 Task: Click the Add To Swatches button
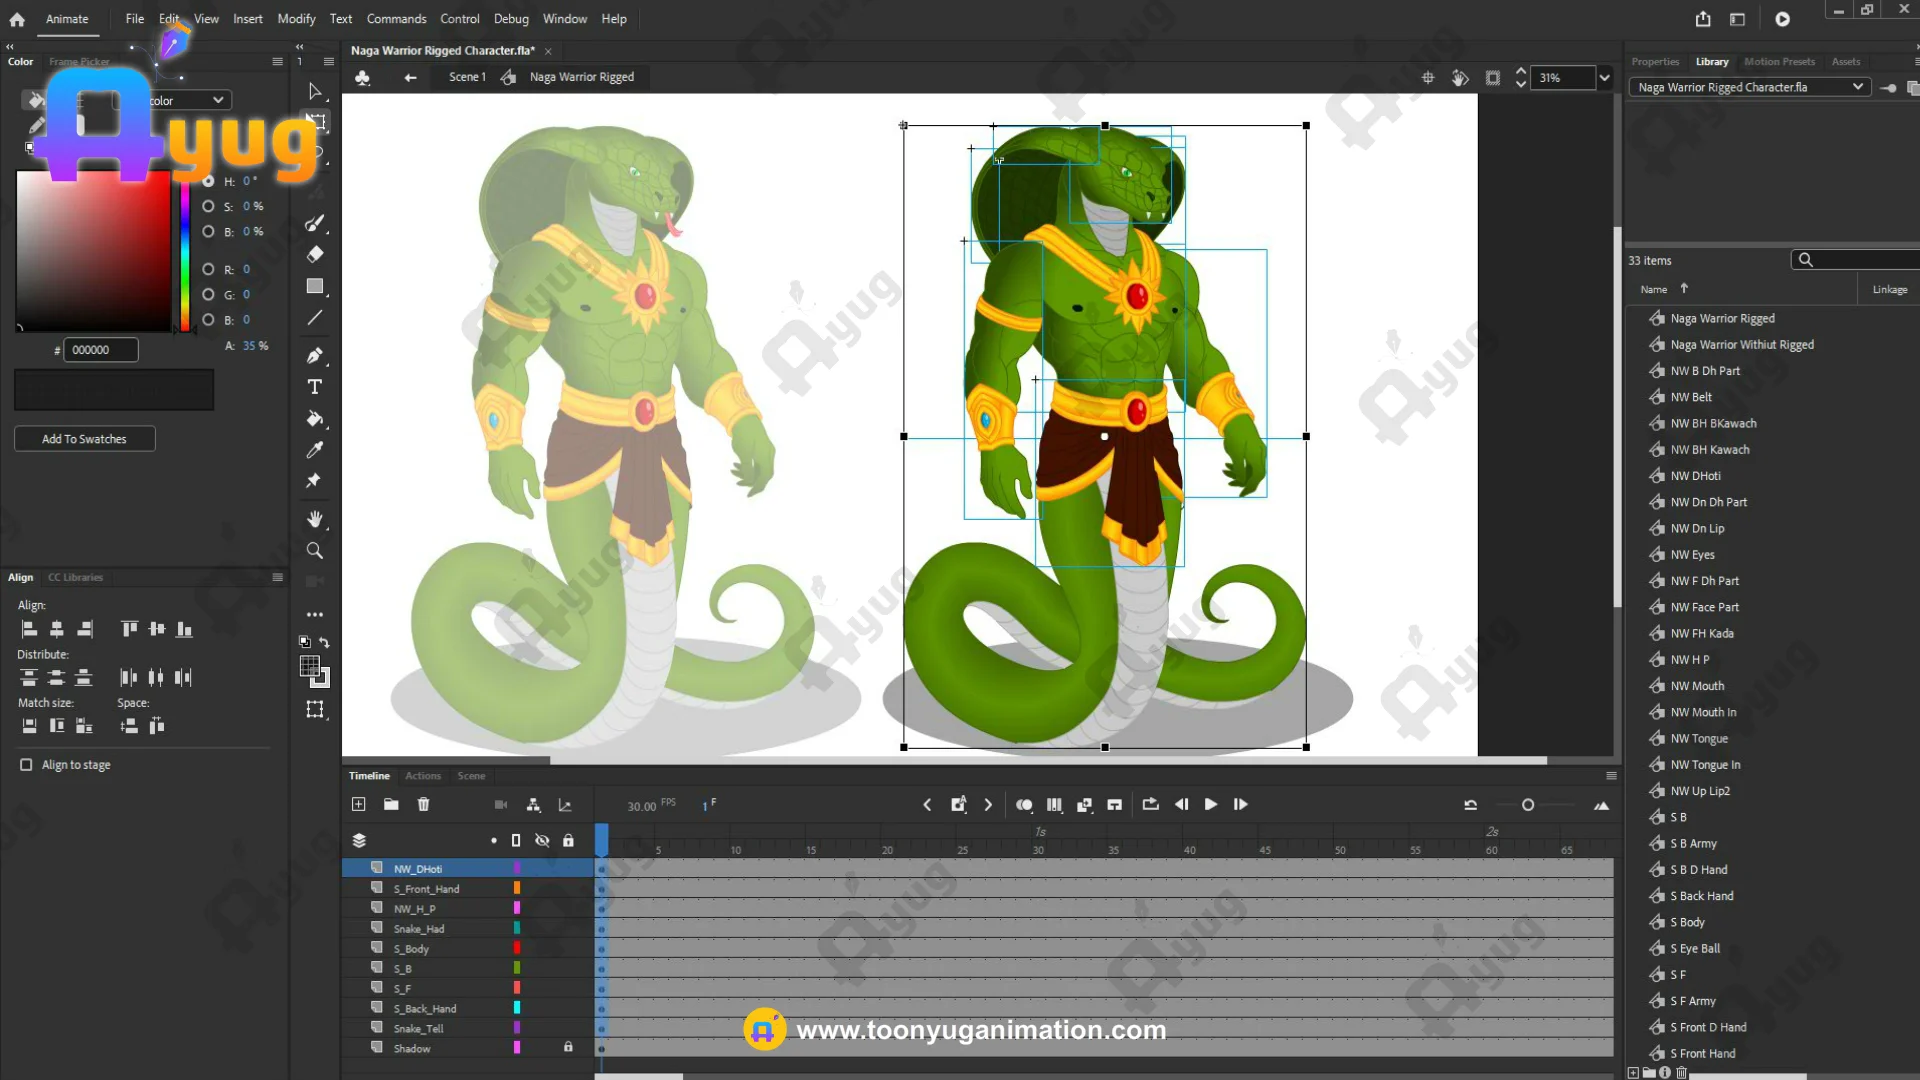84,439
